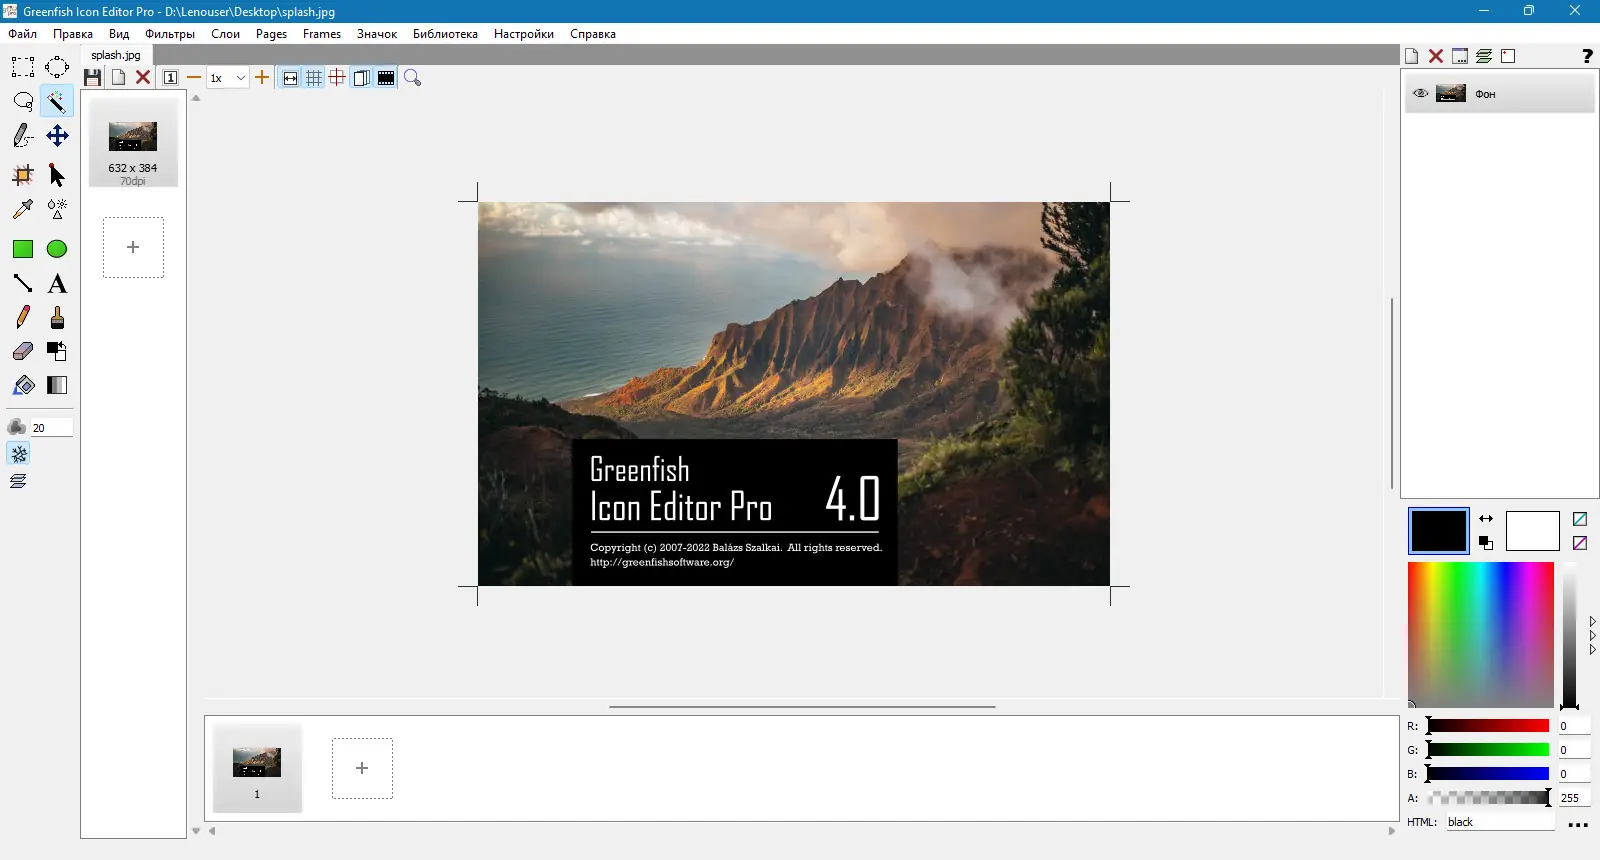This screenshot has height=860, width=1600.
Task: Select the 632 x 384 page thumbnail
Action: 133,142
